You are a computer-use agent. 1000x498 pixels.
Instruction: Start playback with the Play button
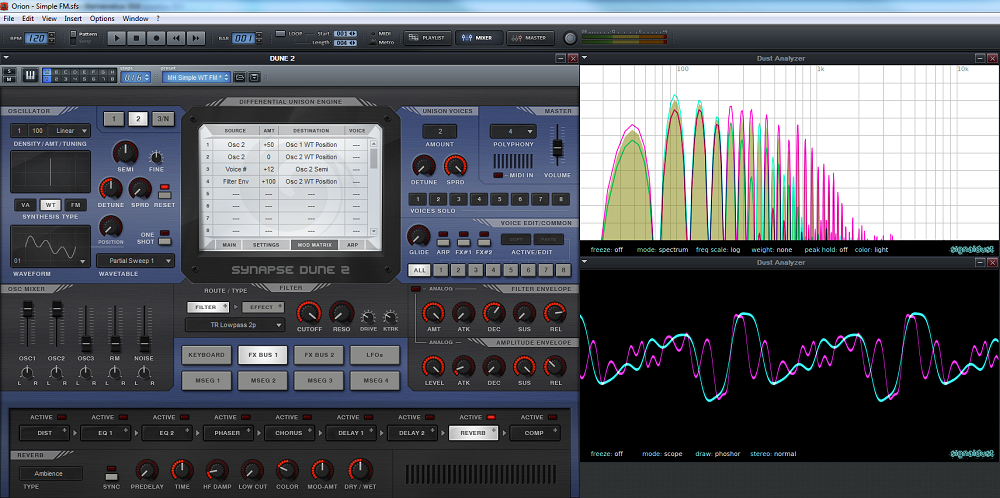[x=116, y=38]
